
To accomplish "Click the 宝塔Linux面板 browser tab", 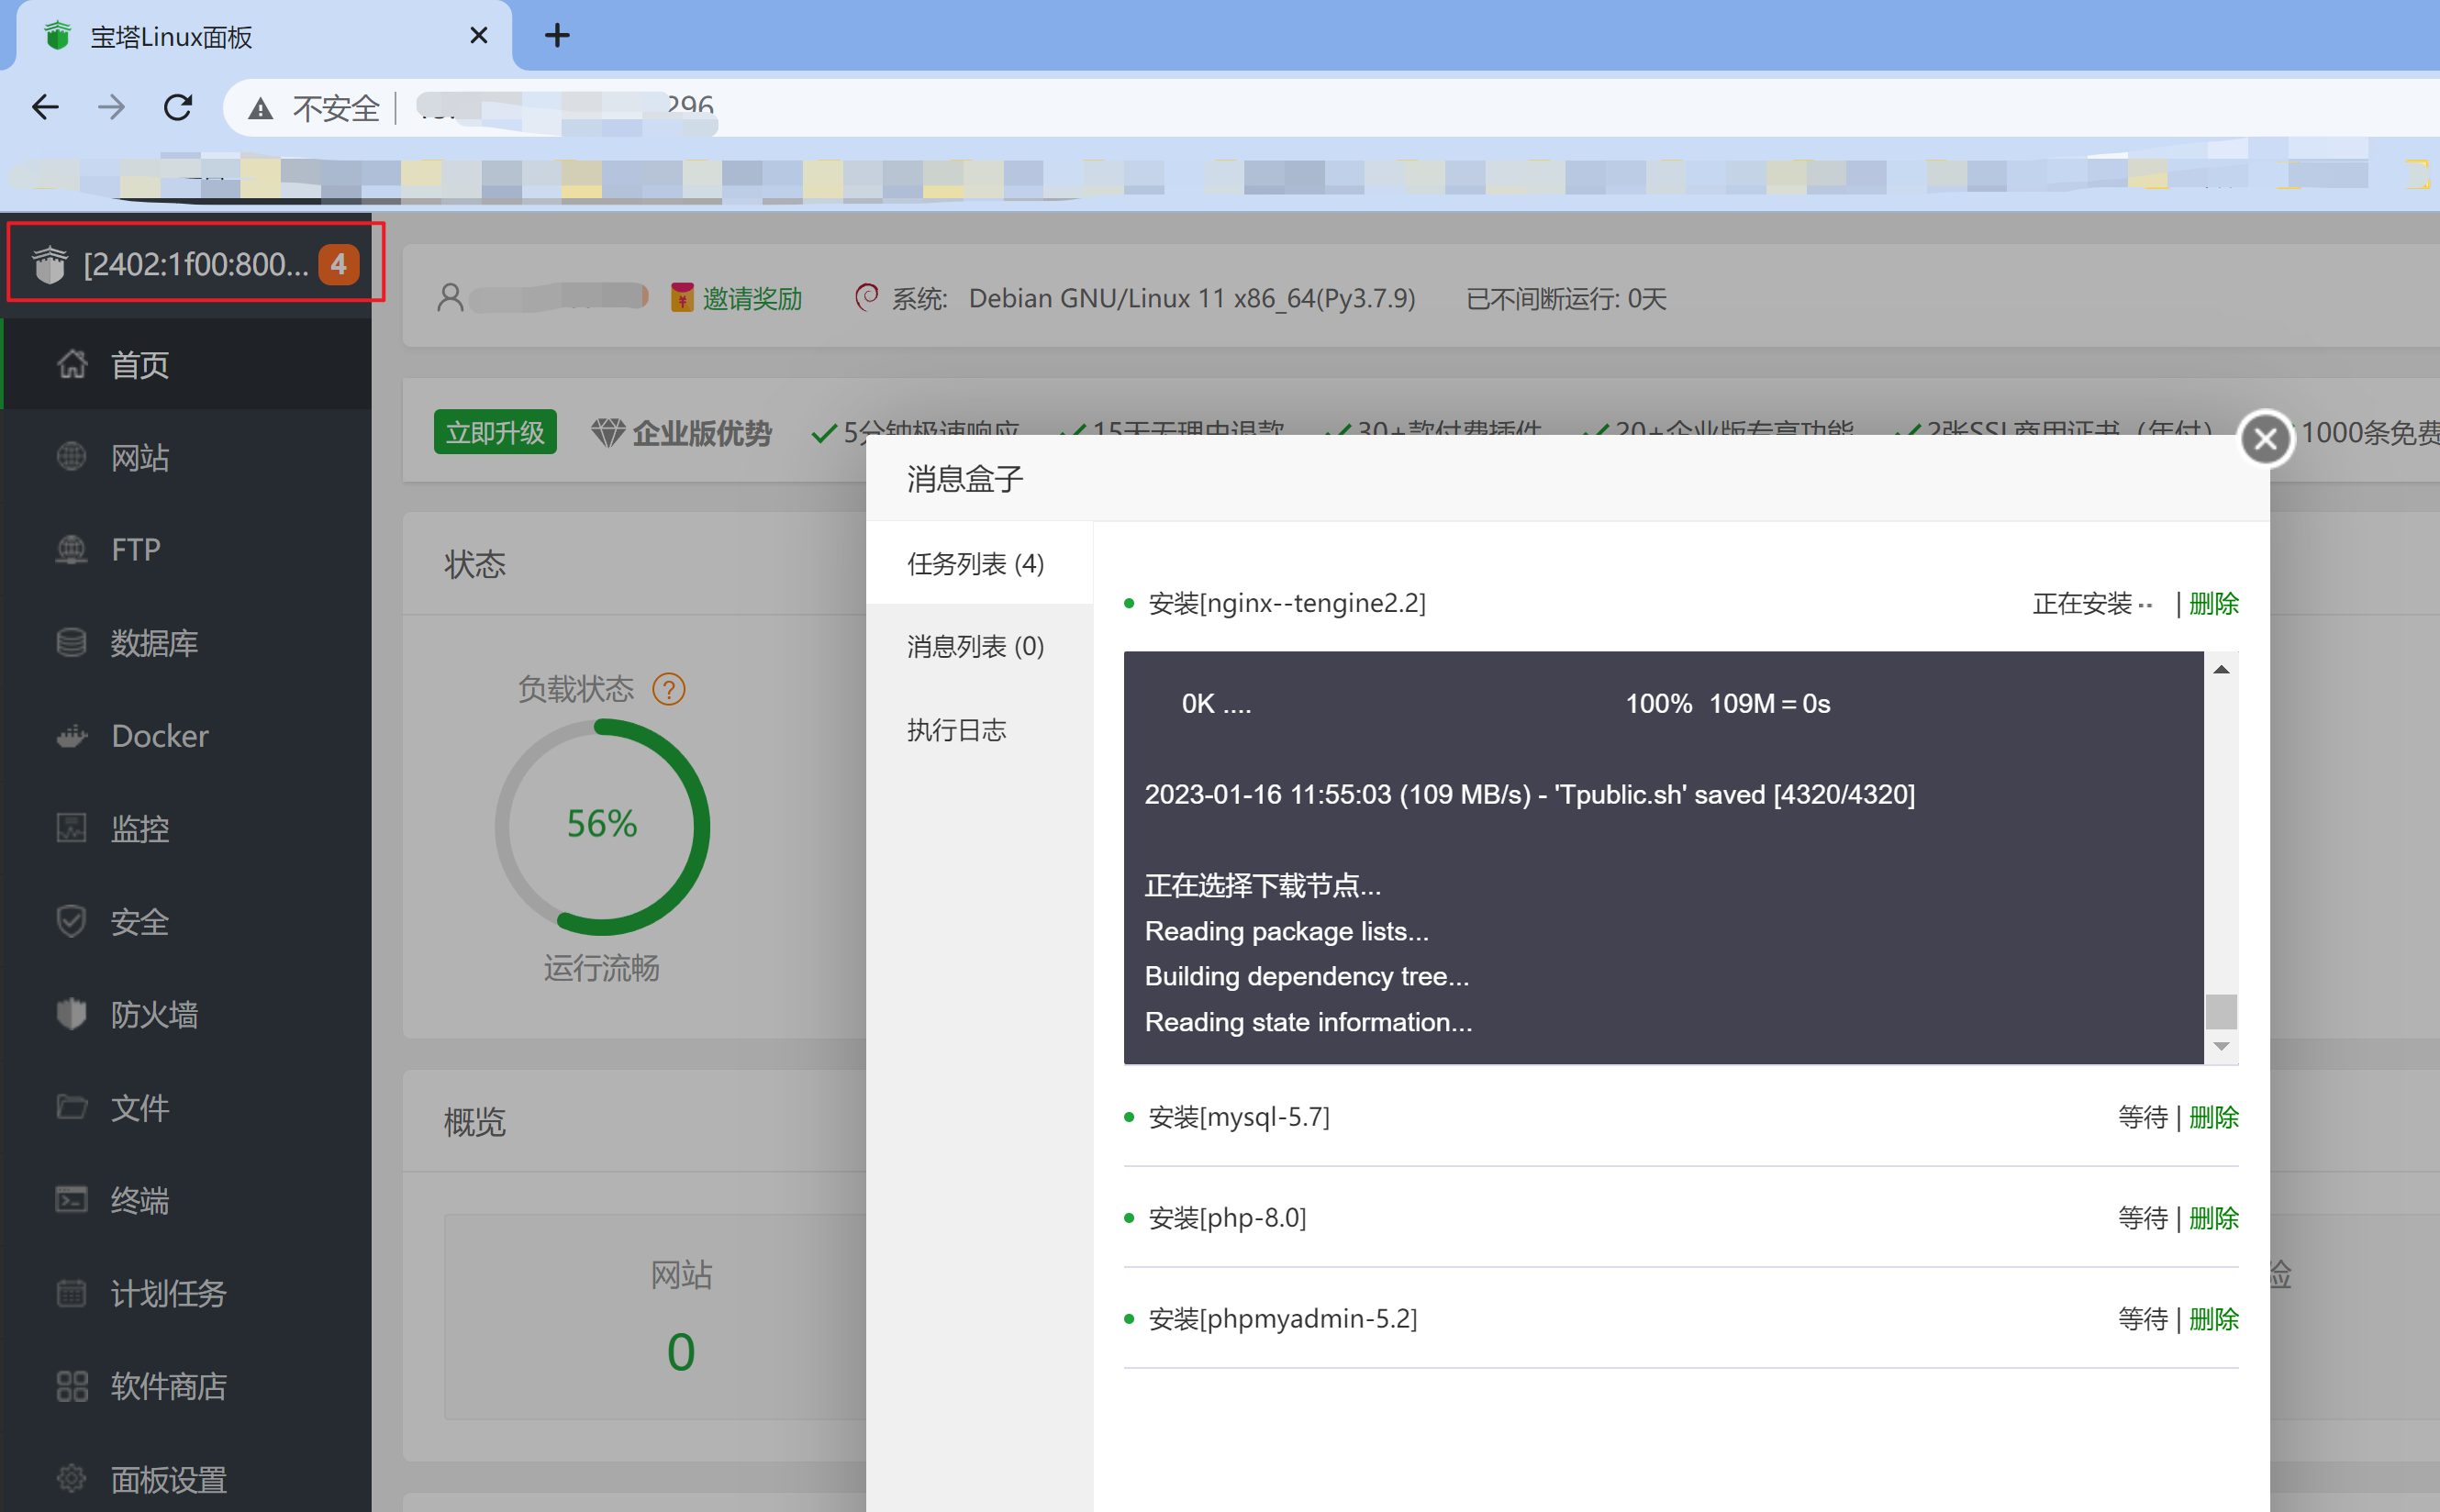I will 262,36.
